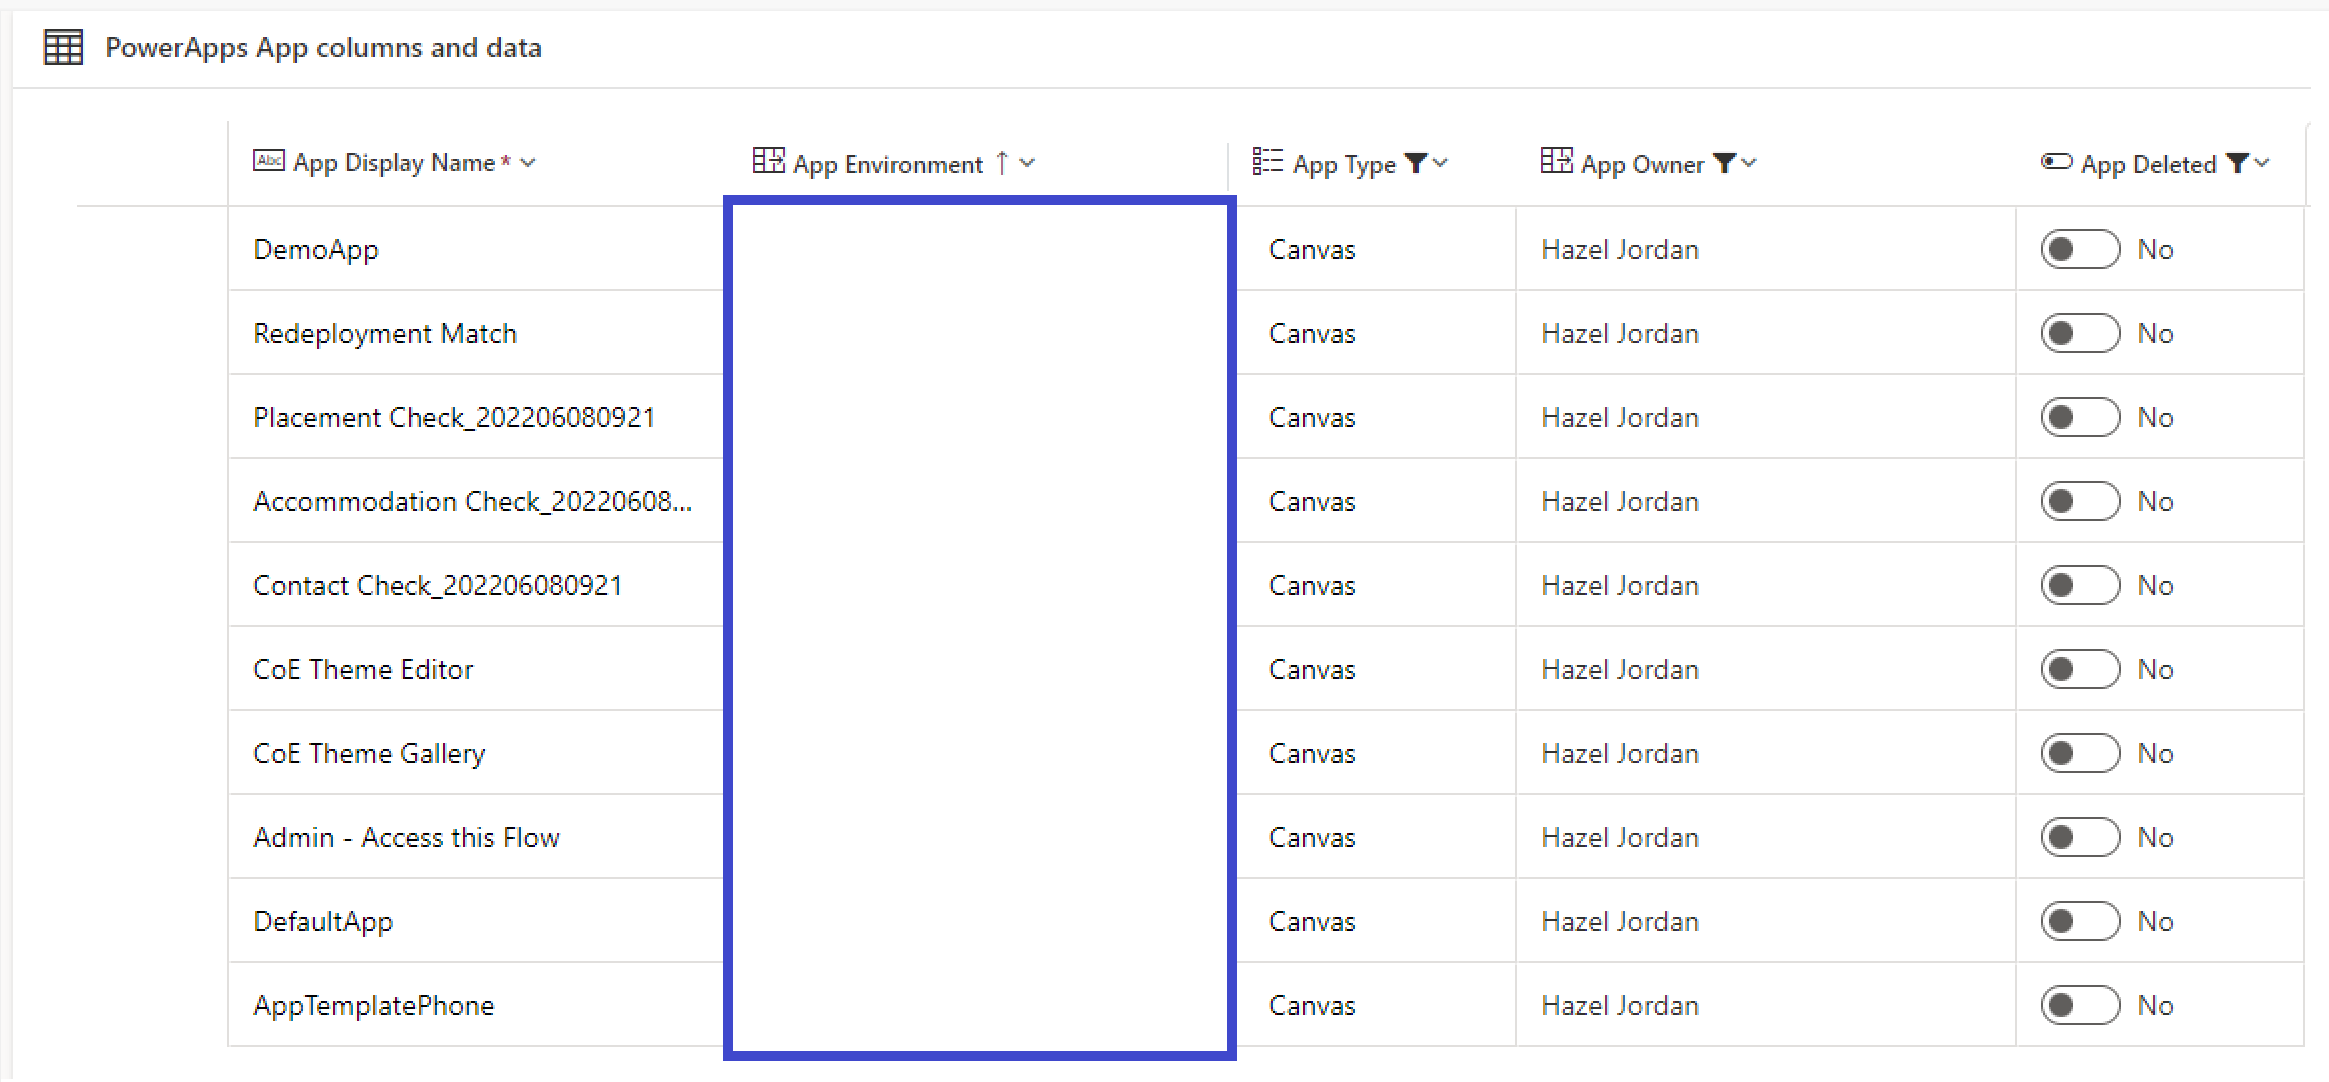Click the text column type icon on App Display Name
The height and width of the screenshot is (1082, 2329).
pyautogui.click(x=267, y=161)
